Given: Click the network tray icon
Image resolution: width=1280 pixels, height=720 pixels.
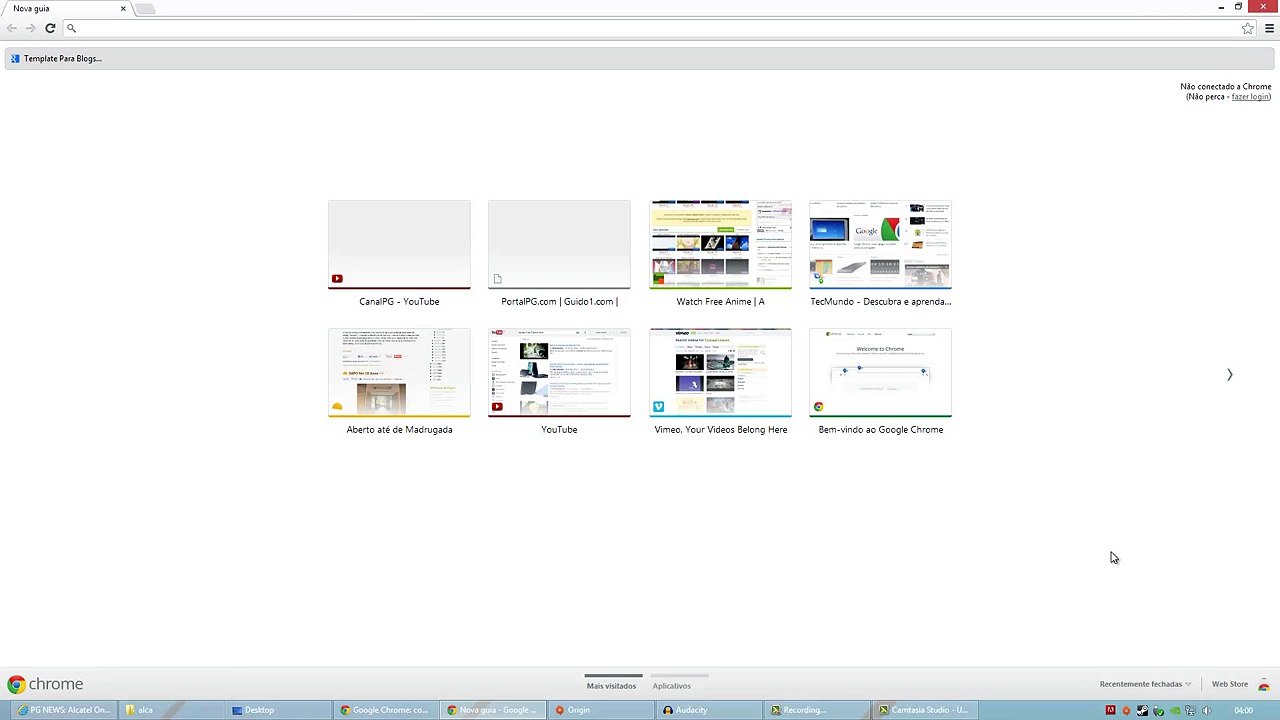Looking at the screenshot, I should pos(1190,710).
